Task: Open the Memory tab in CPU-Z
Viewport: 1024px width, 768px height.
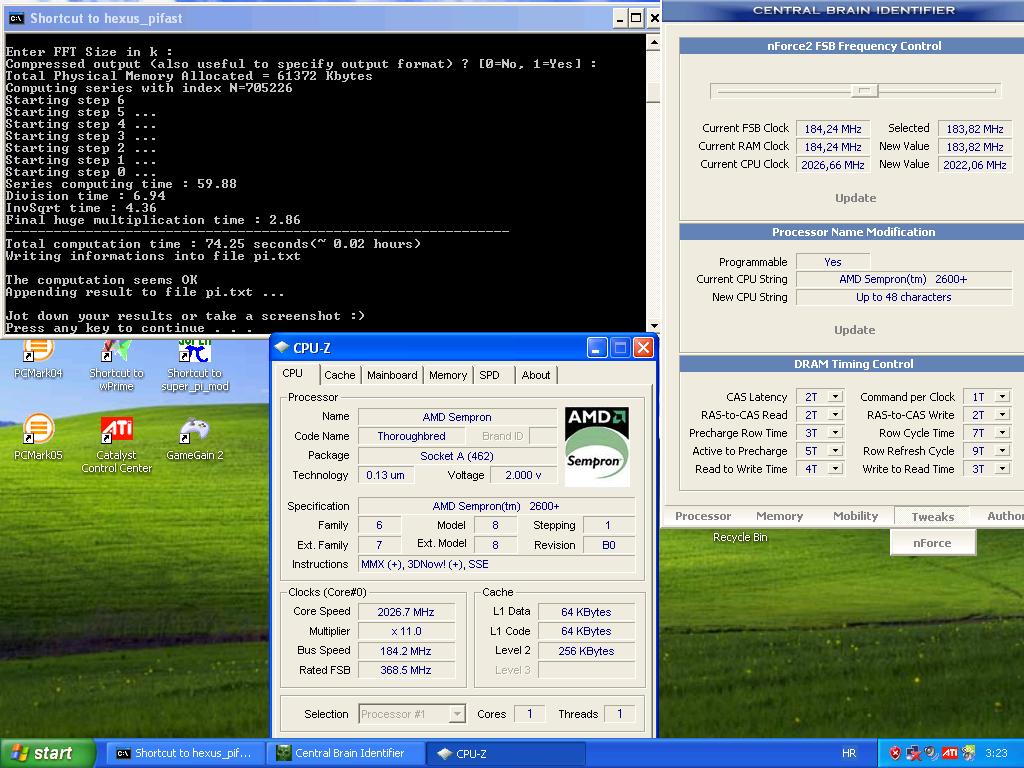Action: point(448,375)
